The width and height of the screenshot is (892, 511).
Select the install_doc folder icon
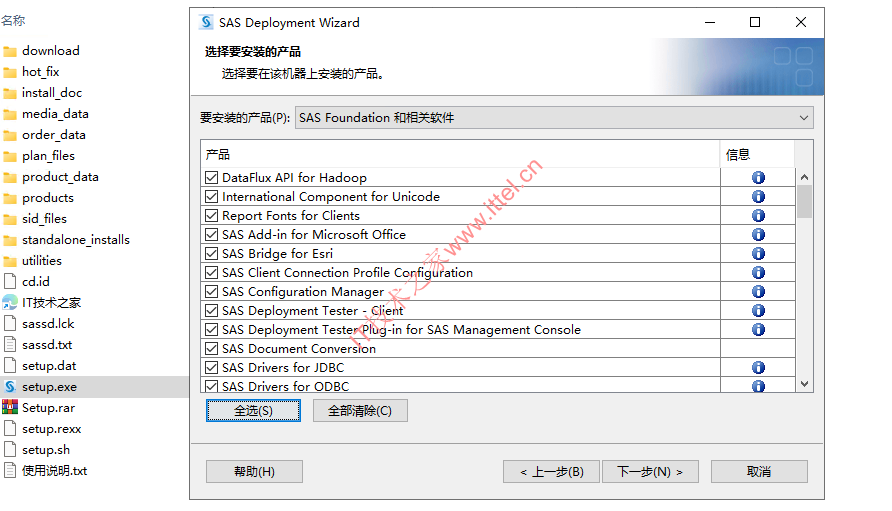[10, 93]
